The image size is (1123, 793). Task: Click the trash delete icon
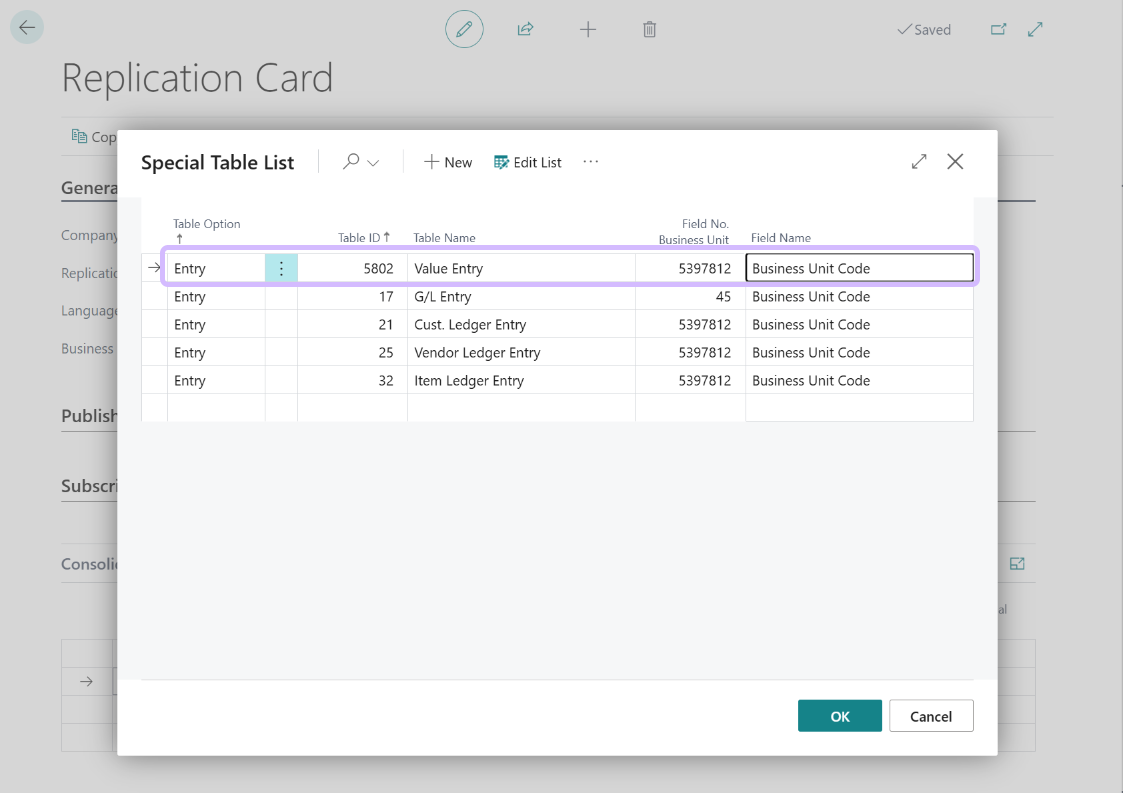[x=649, y=29]
